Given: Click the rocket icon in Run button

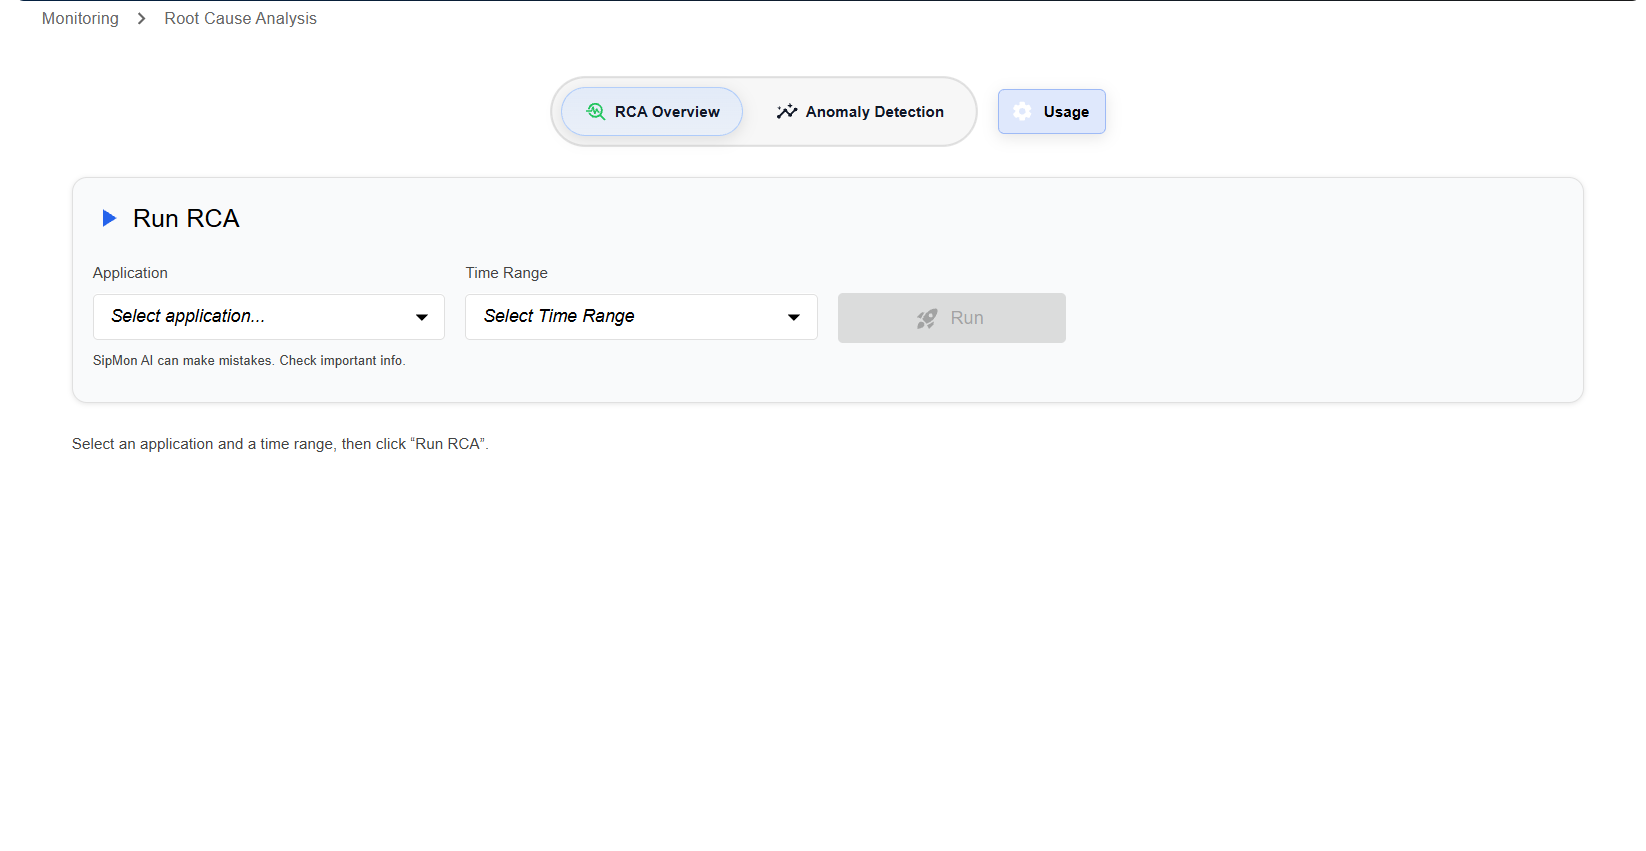Looking at the screenshot, I should [927, 318].
